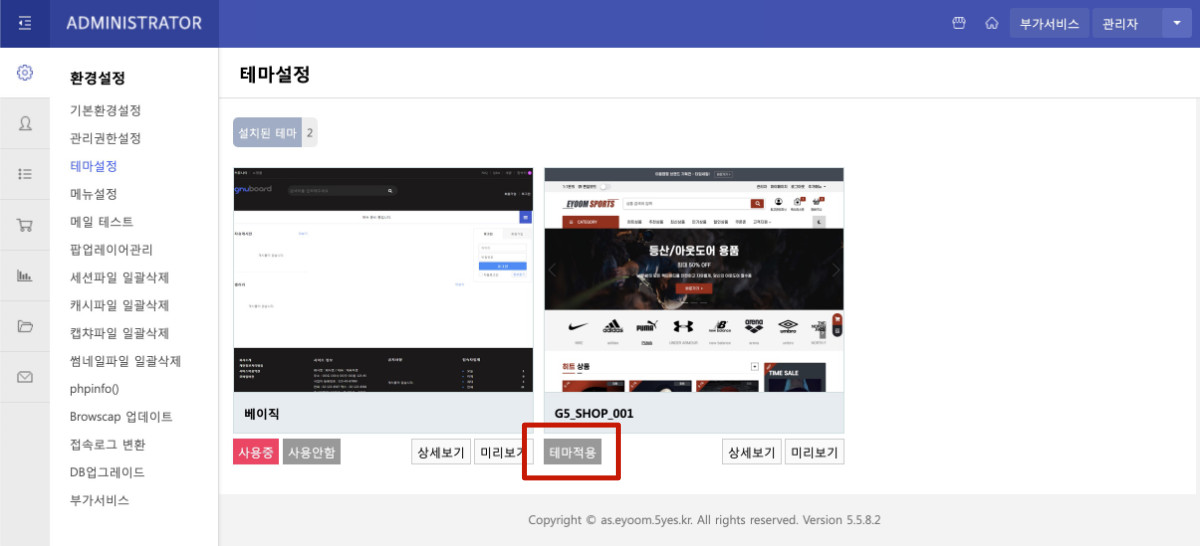Open the mail envelope icon section
This screenshot has width=1200, height=546.
coord(25,377)
